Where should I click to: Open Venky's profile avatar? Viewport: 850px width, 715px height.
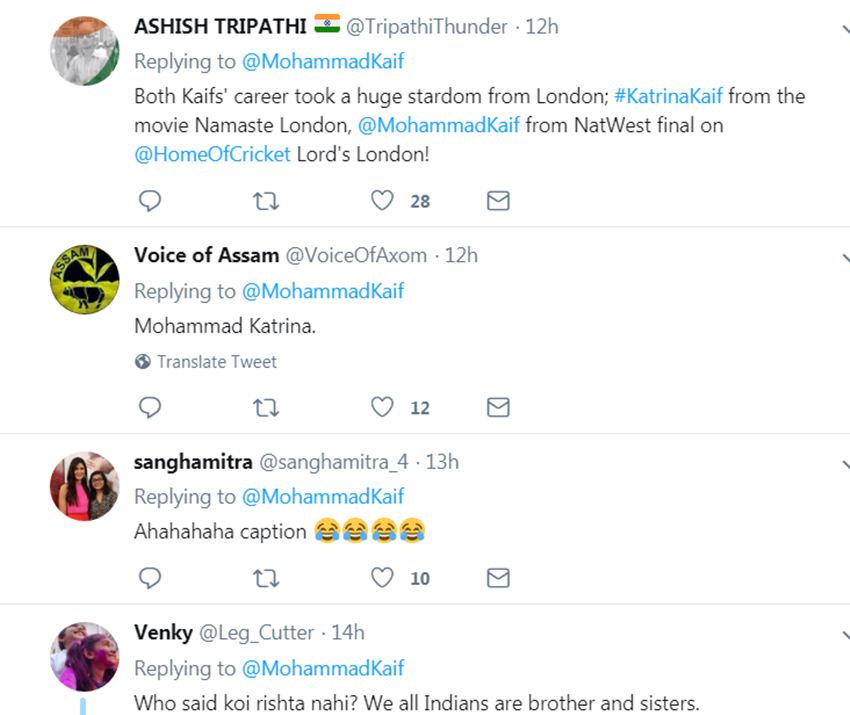(85, 656)
